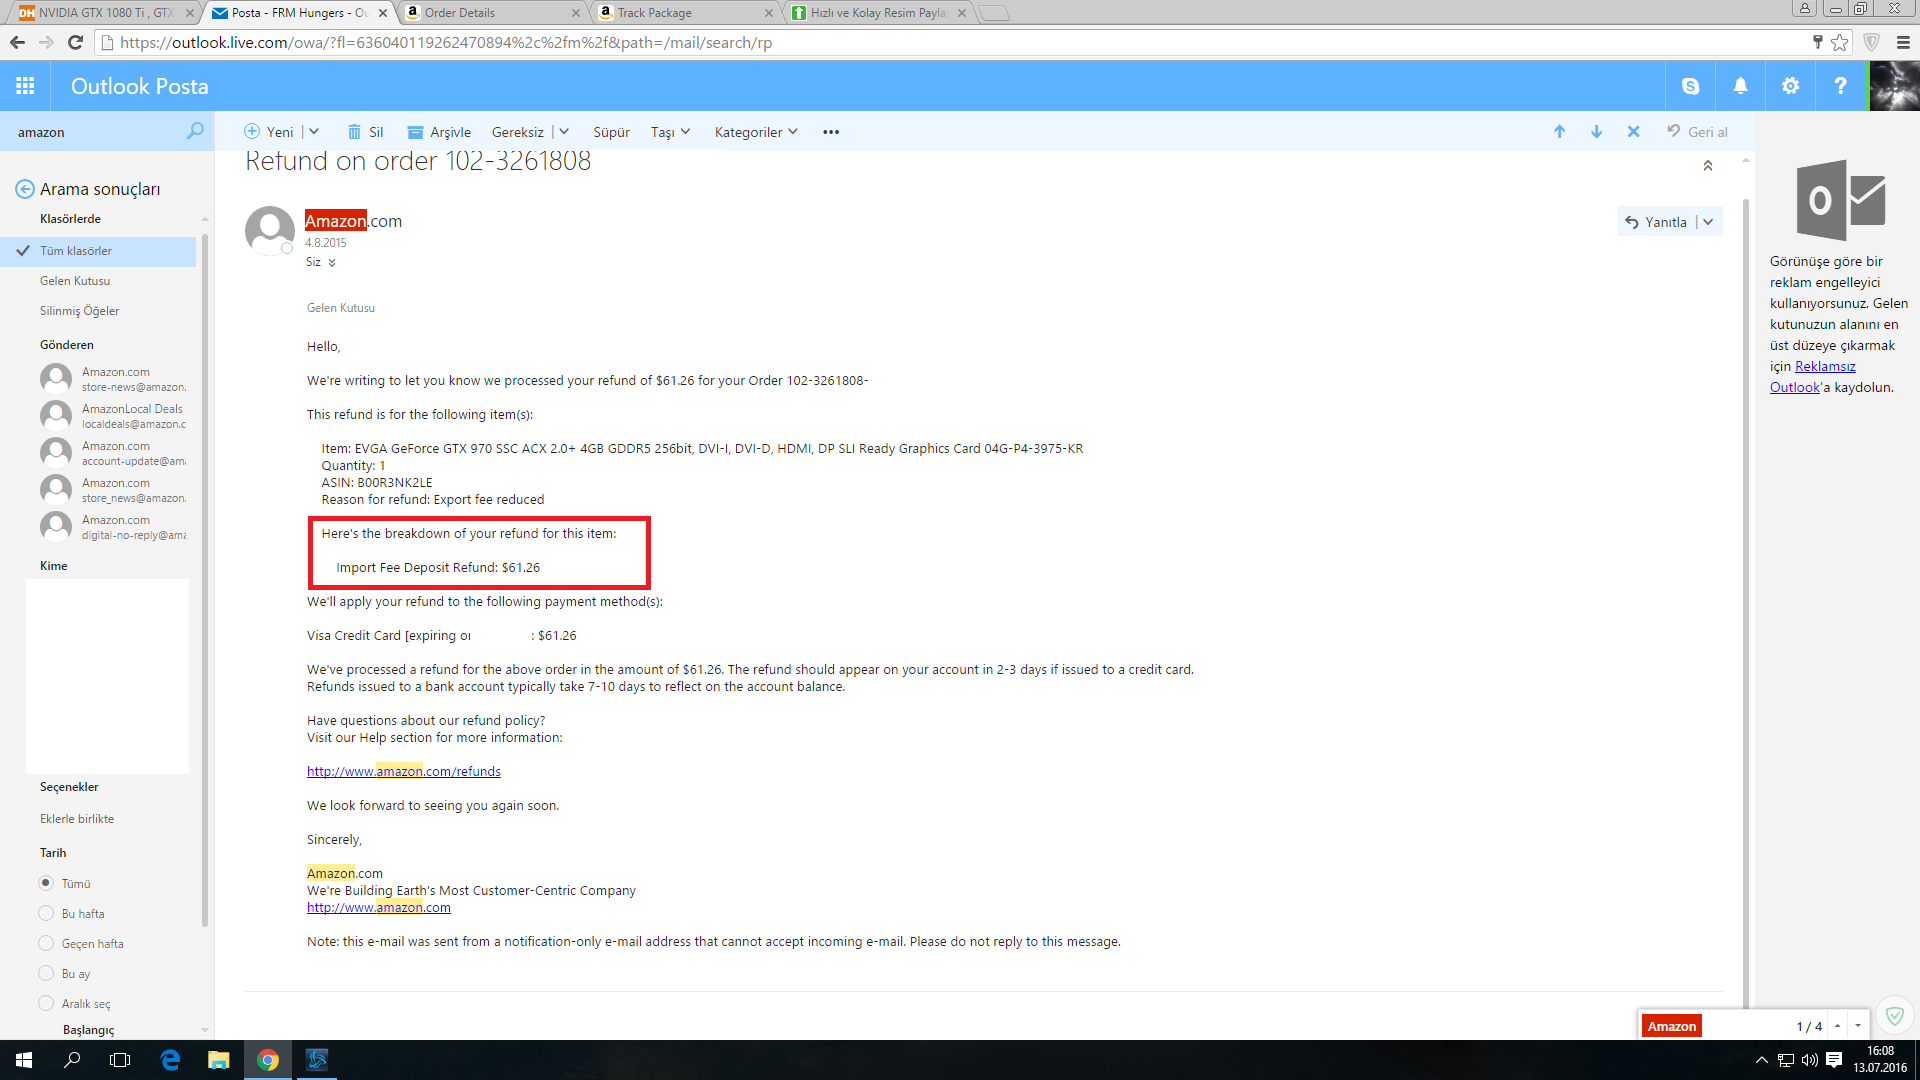Open the Outlook app launcher grid
Image resolution: width=1920 pixels, height=1080 pixels.
(25, 86)
